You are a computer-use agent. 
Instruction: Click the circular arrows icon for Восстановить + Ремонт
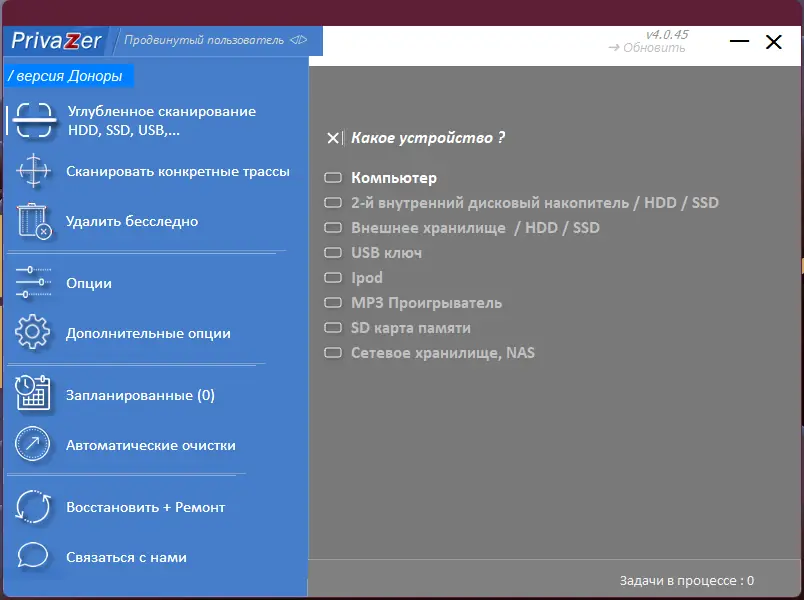click(33, 506)
